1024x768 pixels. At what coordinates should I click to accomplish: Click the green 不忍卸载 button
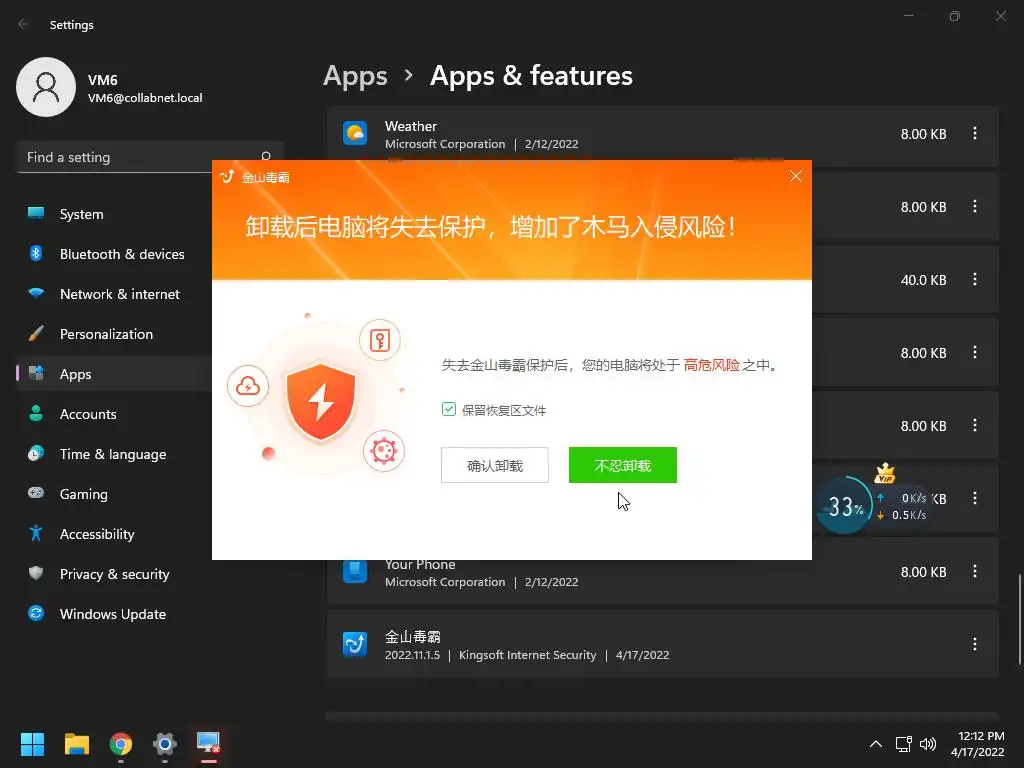click(622, 465)
